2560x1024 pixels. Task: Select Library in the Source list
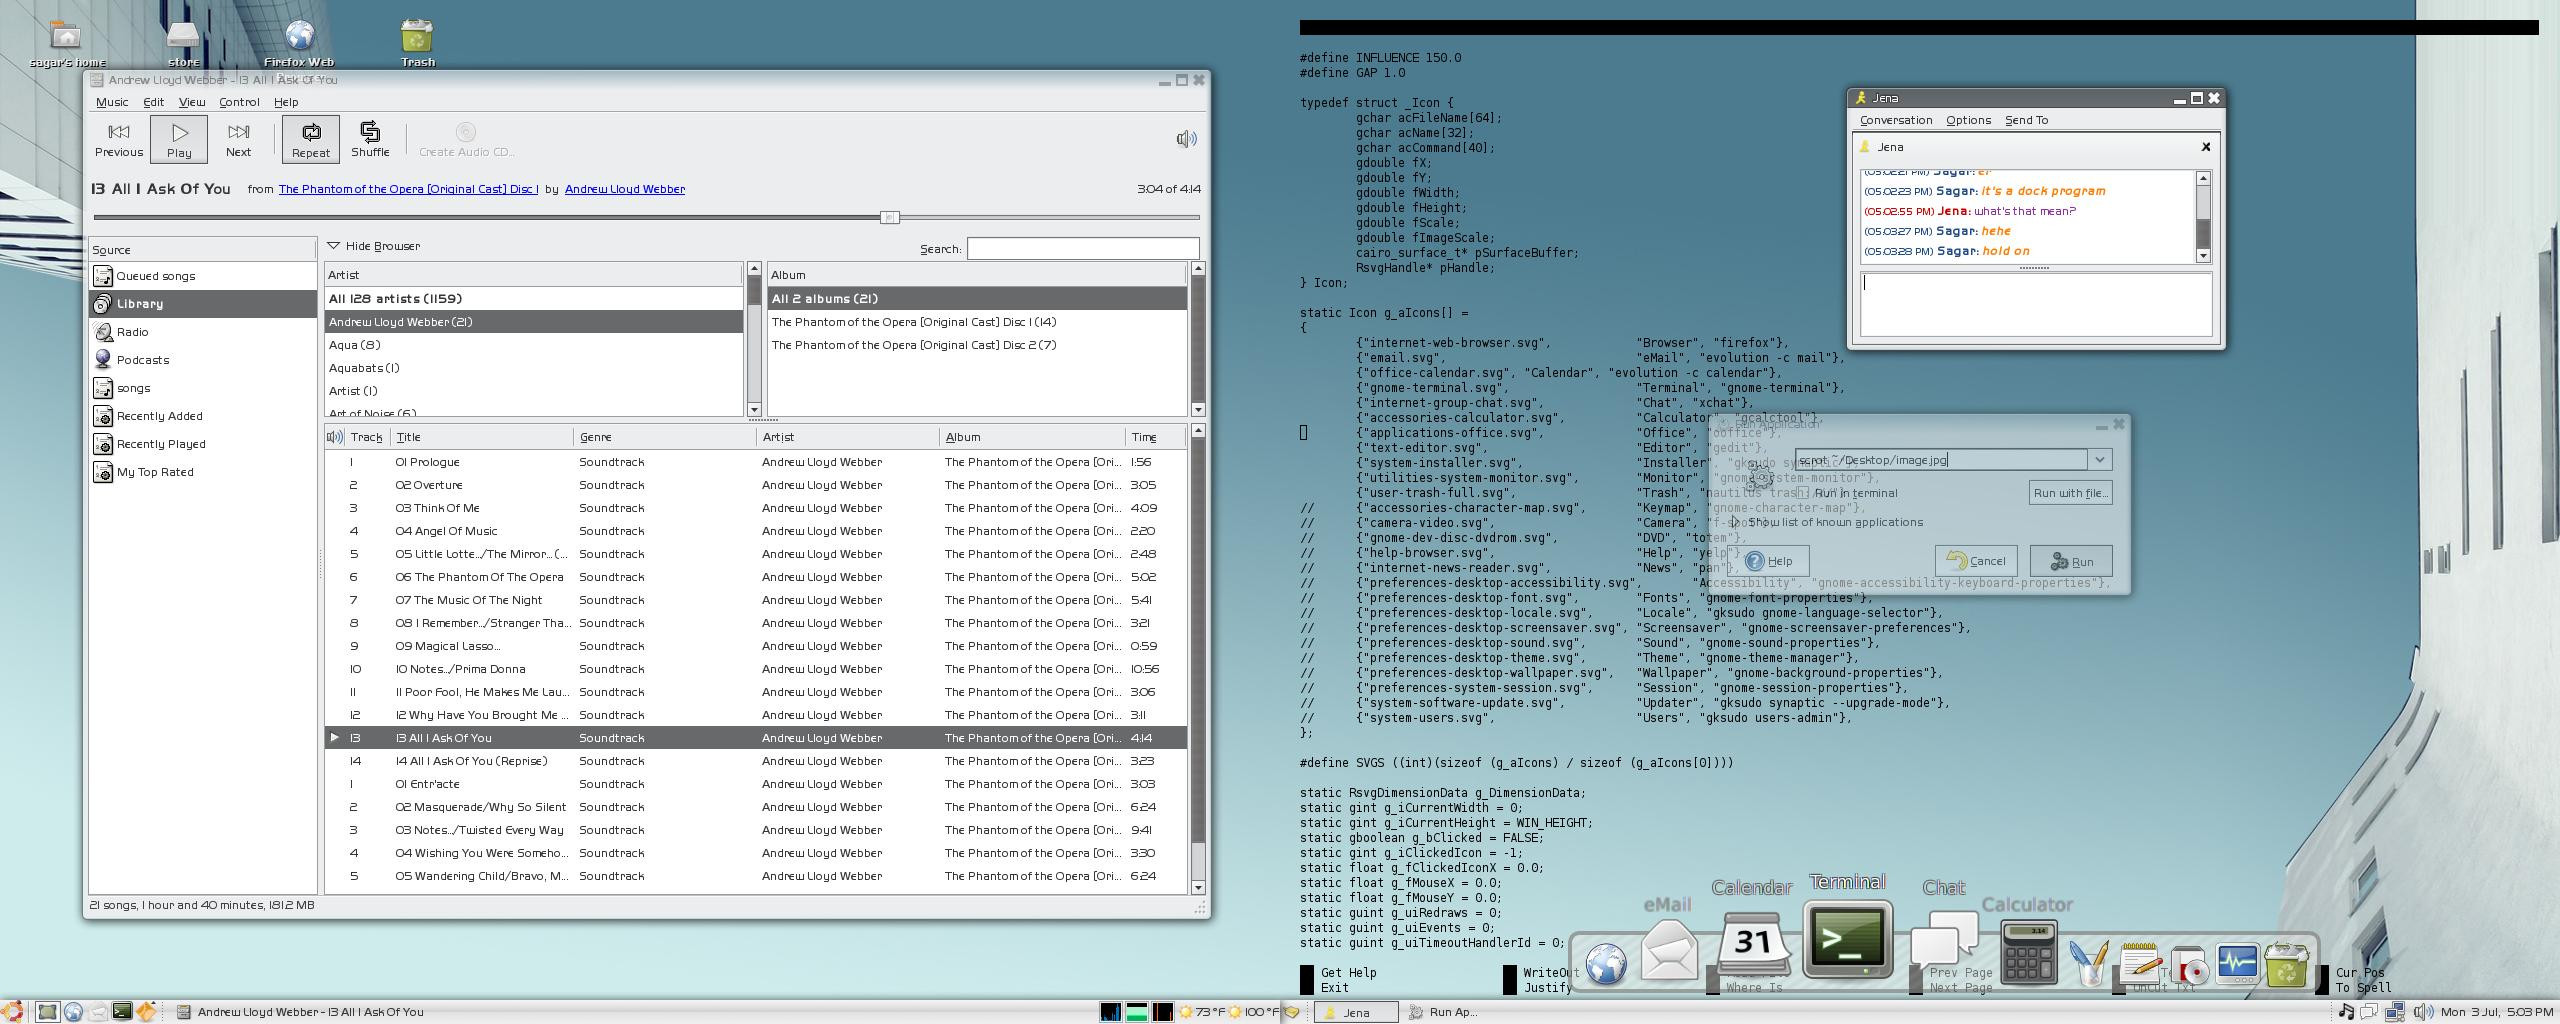(203, 304)
